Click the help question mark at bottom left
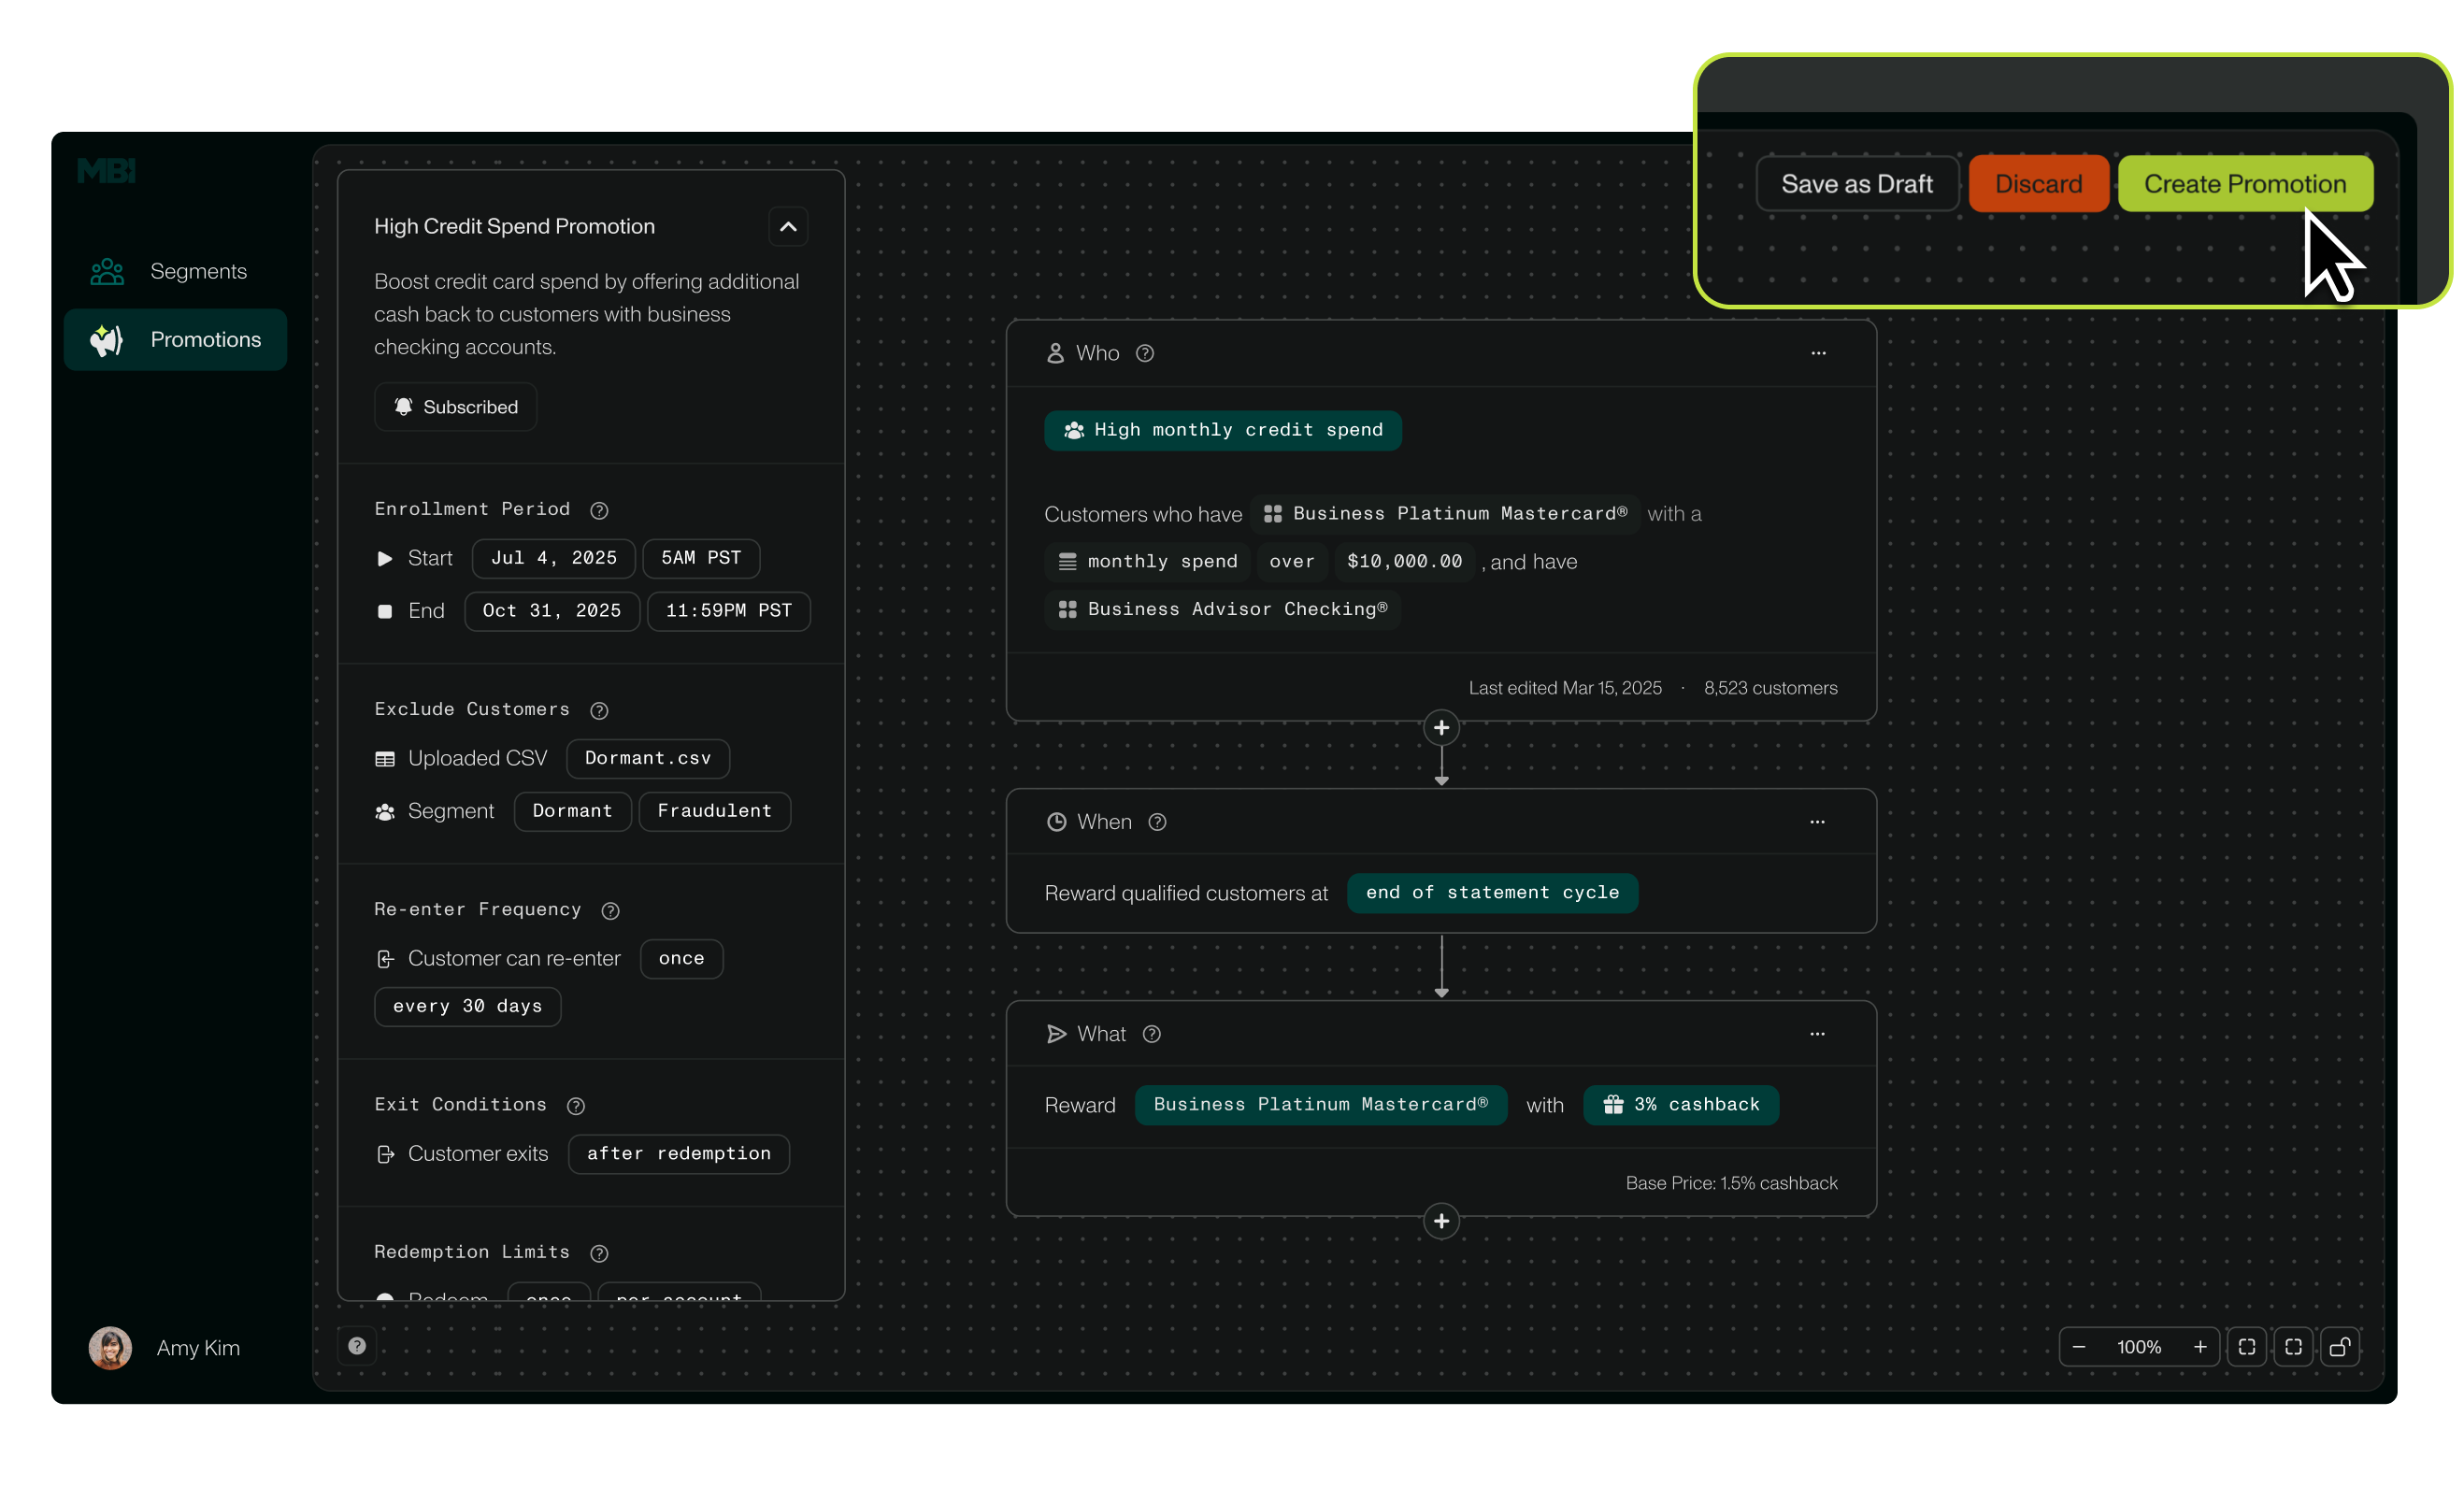The width and height of the screenshot is (2464, 1488). [x=357, y=1346]
